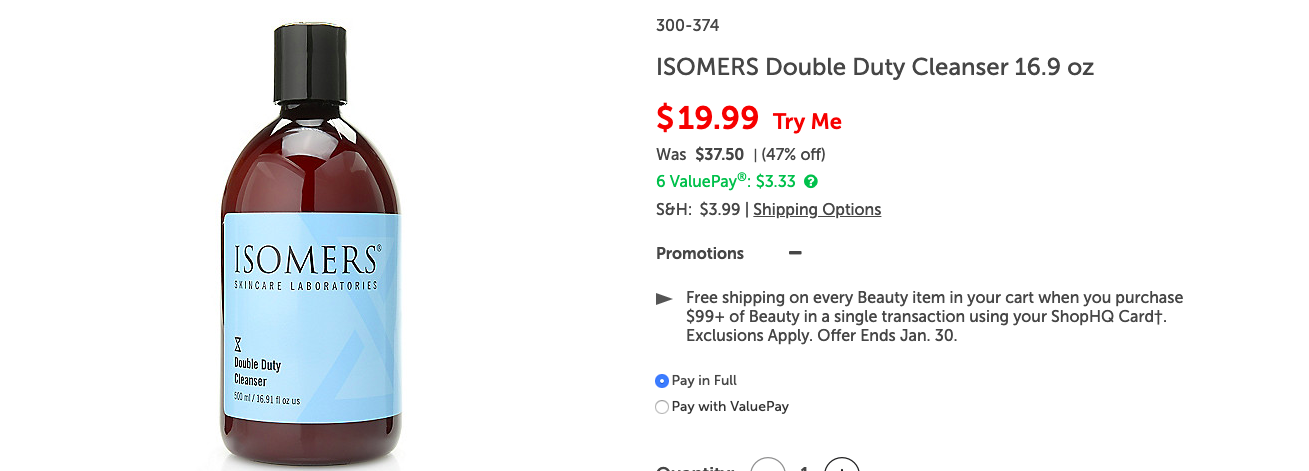Toggle the Promotions heading
1309x471 pixels.
tap(700, 253)
